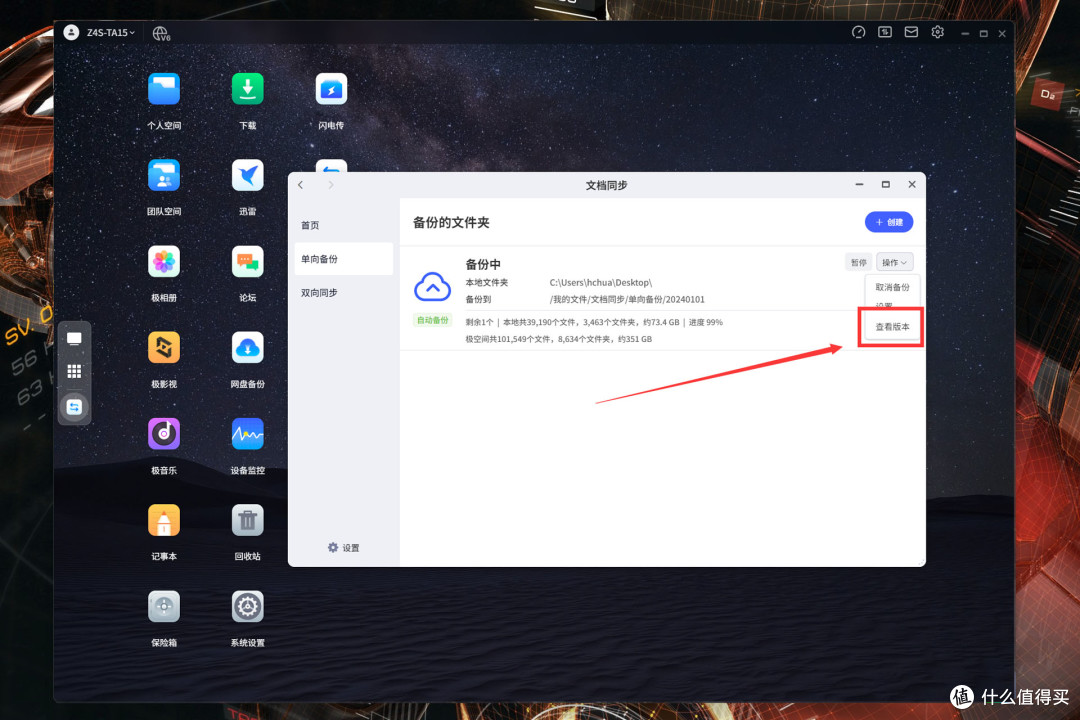The height and width of the screenshot is (720, 1080).
Task: Open the 保险箱 safe box icon
Action: (164, 606)
